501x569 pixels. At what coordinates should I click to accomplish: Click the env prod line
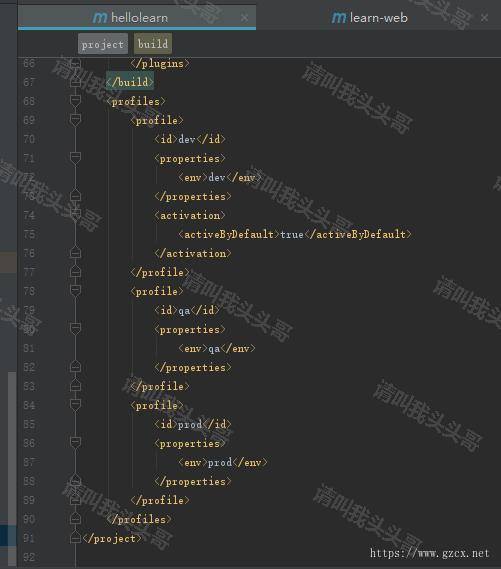223,462
